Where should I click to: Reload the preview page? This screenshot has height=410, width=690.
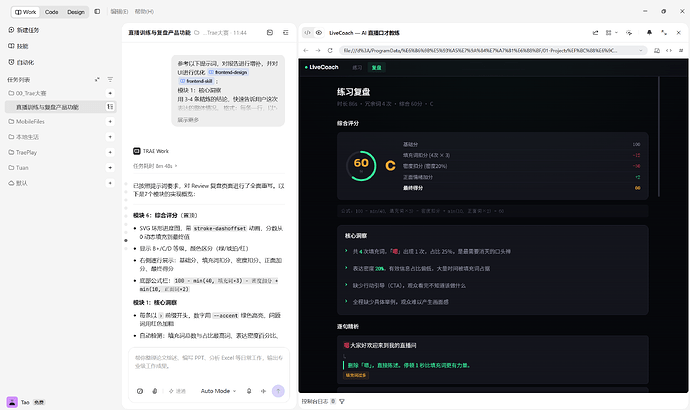tap(330, 51)
